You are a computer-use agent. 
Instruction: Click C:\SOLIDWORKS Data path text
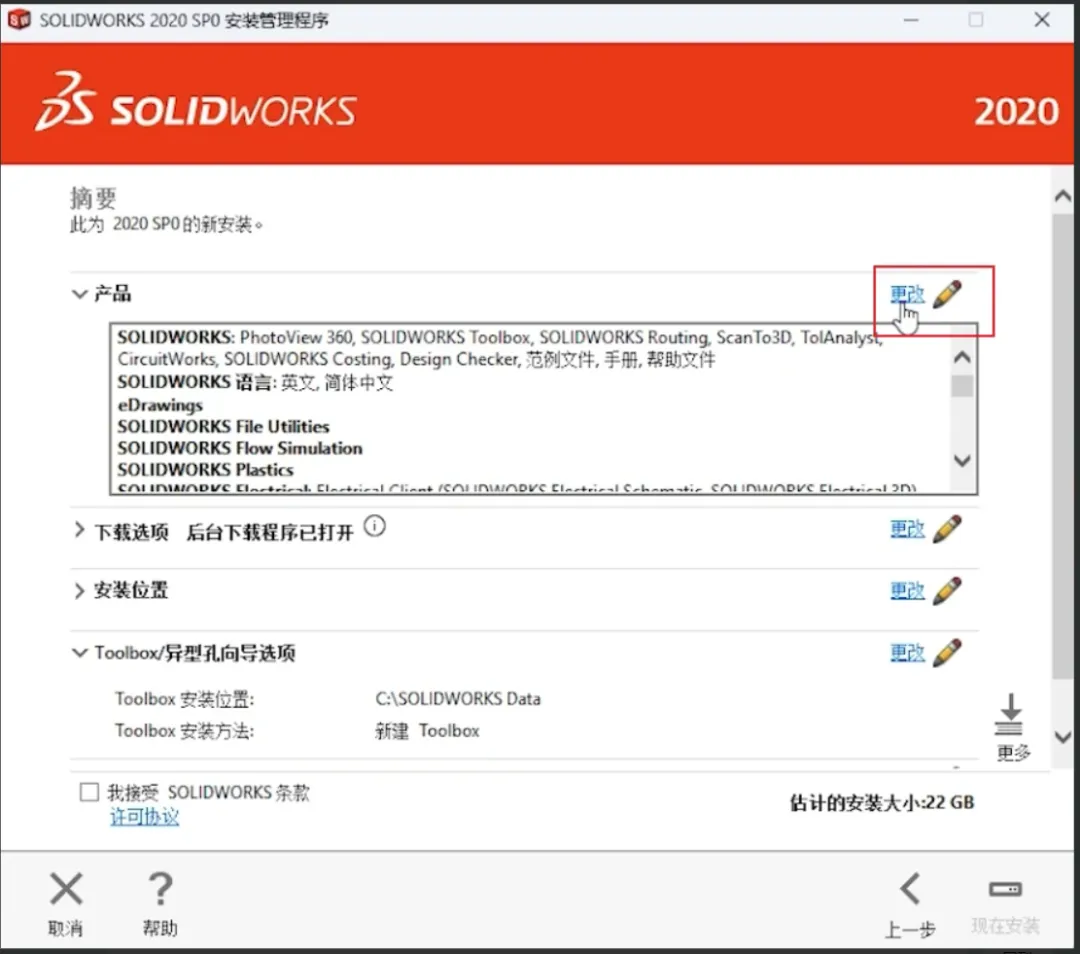pos(458,699)
